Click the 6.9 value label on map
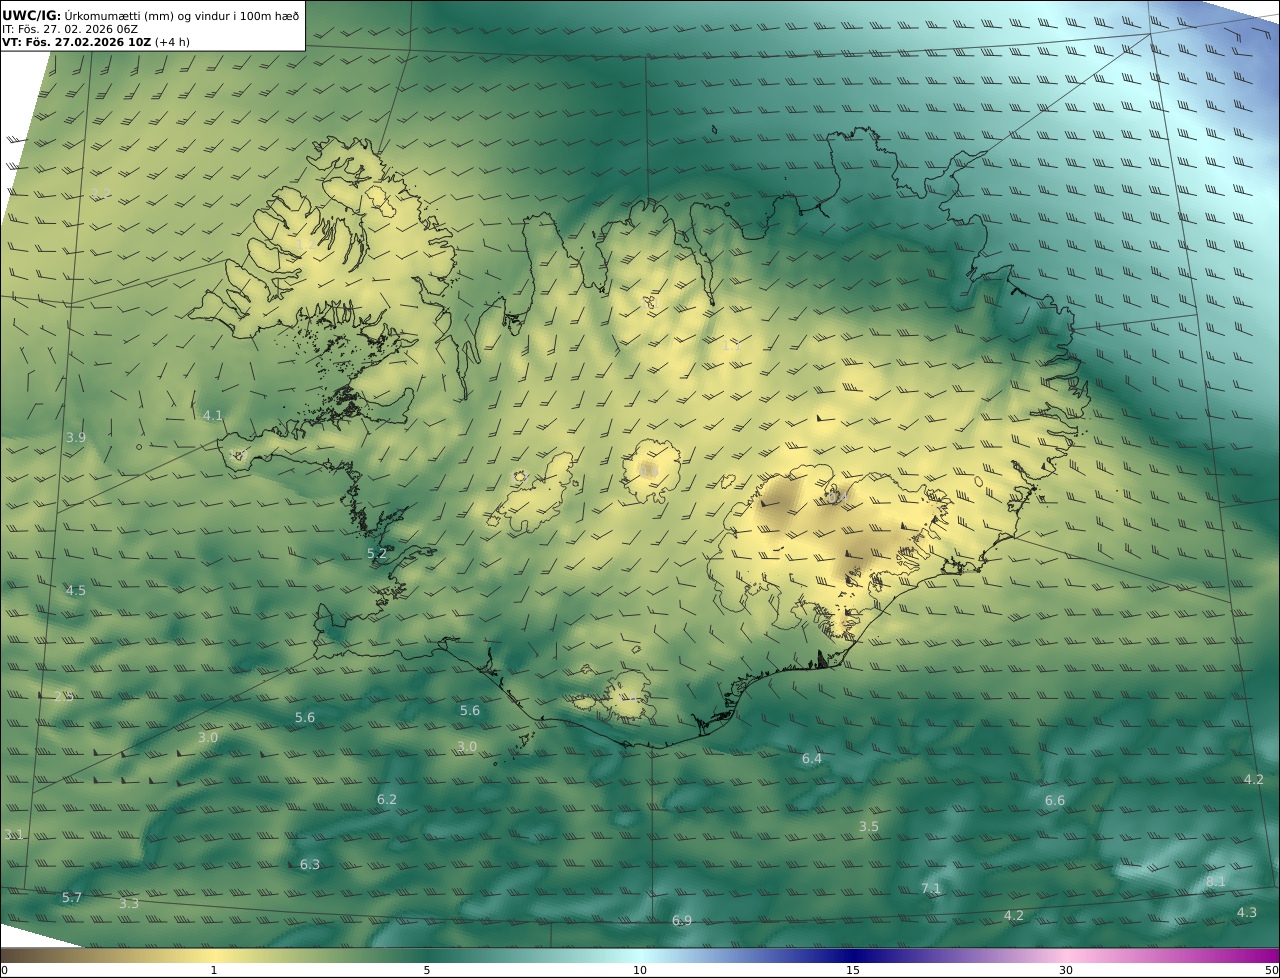This screenshot has height=978, width=1280. [682, 920]
